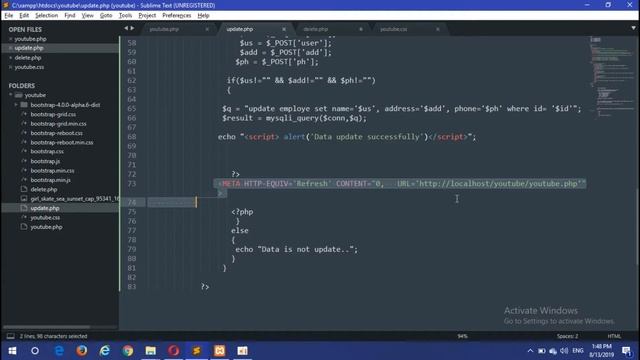Open youtube.php in folder tree
640x360 pixels.
(46, 227)
